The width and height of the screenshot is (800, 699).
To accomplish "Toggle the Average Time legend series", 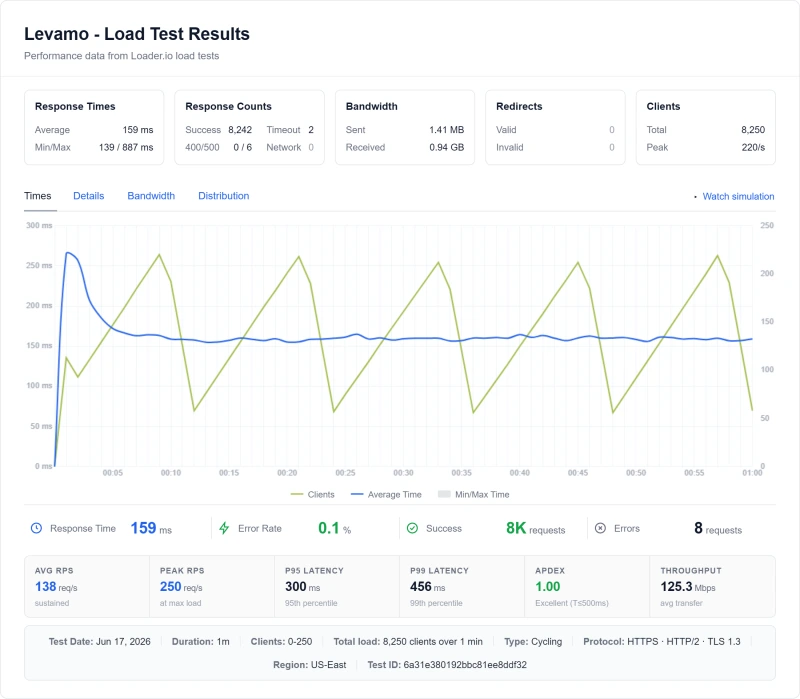I will tap(386, 494).
